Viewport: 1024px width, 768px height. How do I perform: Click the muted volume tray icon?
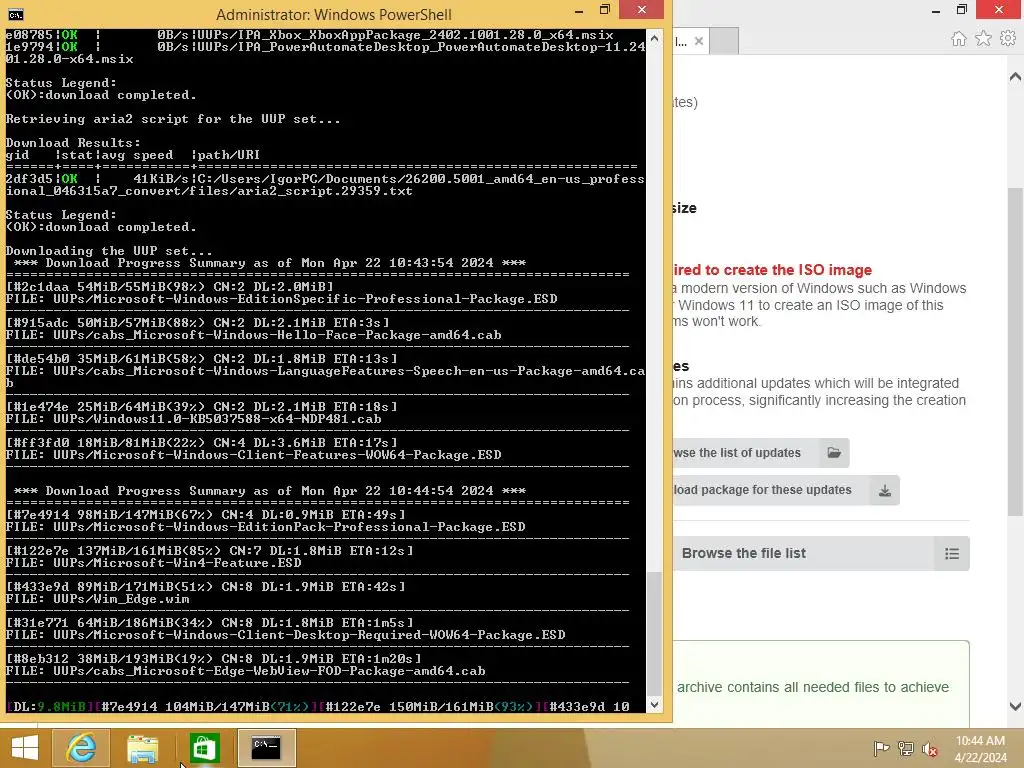pyautogui.click(x=930, y=748)
